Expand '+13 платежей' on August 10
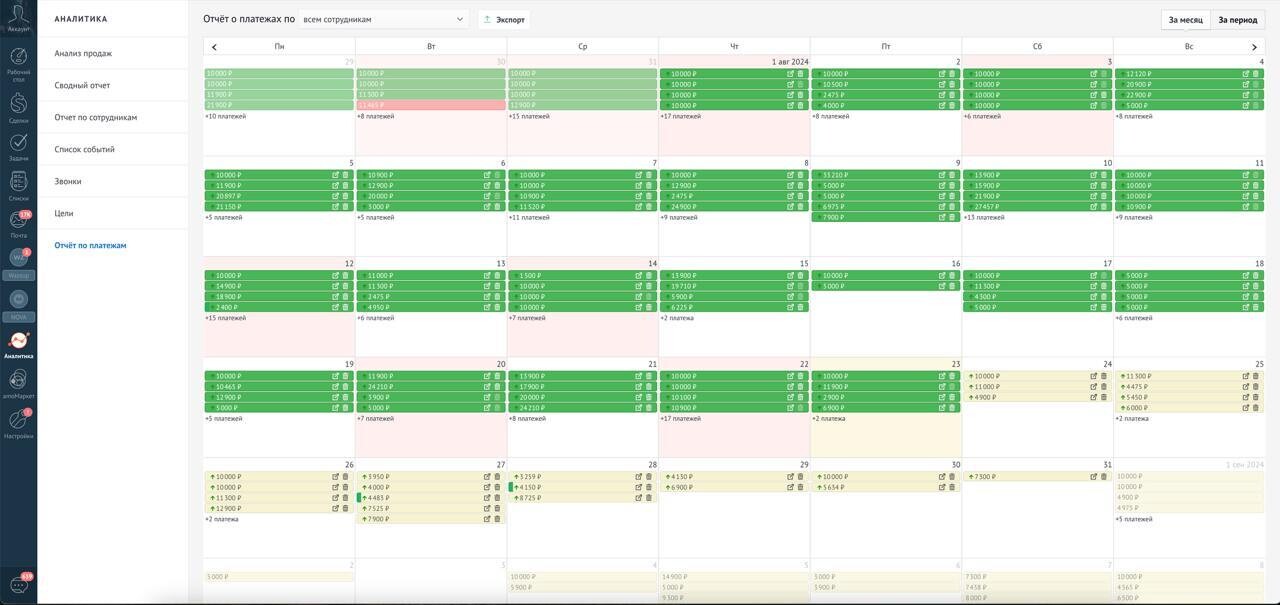This screenshot has width=1280, height=605. click(x=984, y=217)
